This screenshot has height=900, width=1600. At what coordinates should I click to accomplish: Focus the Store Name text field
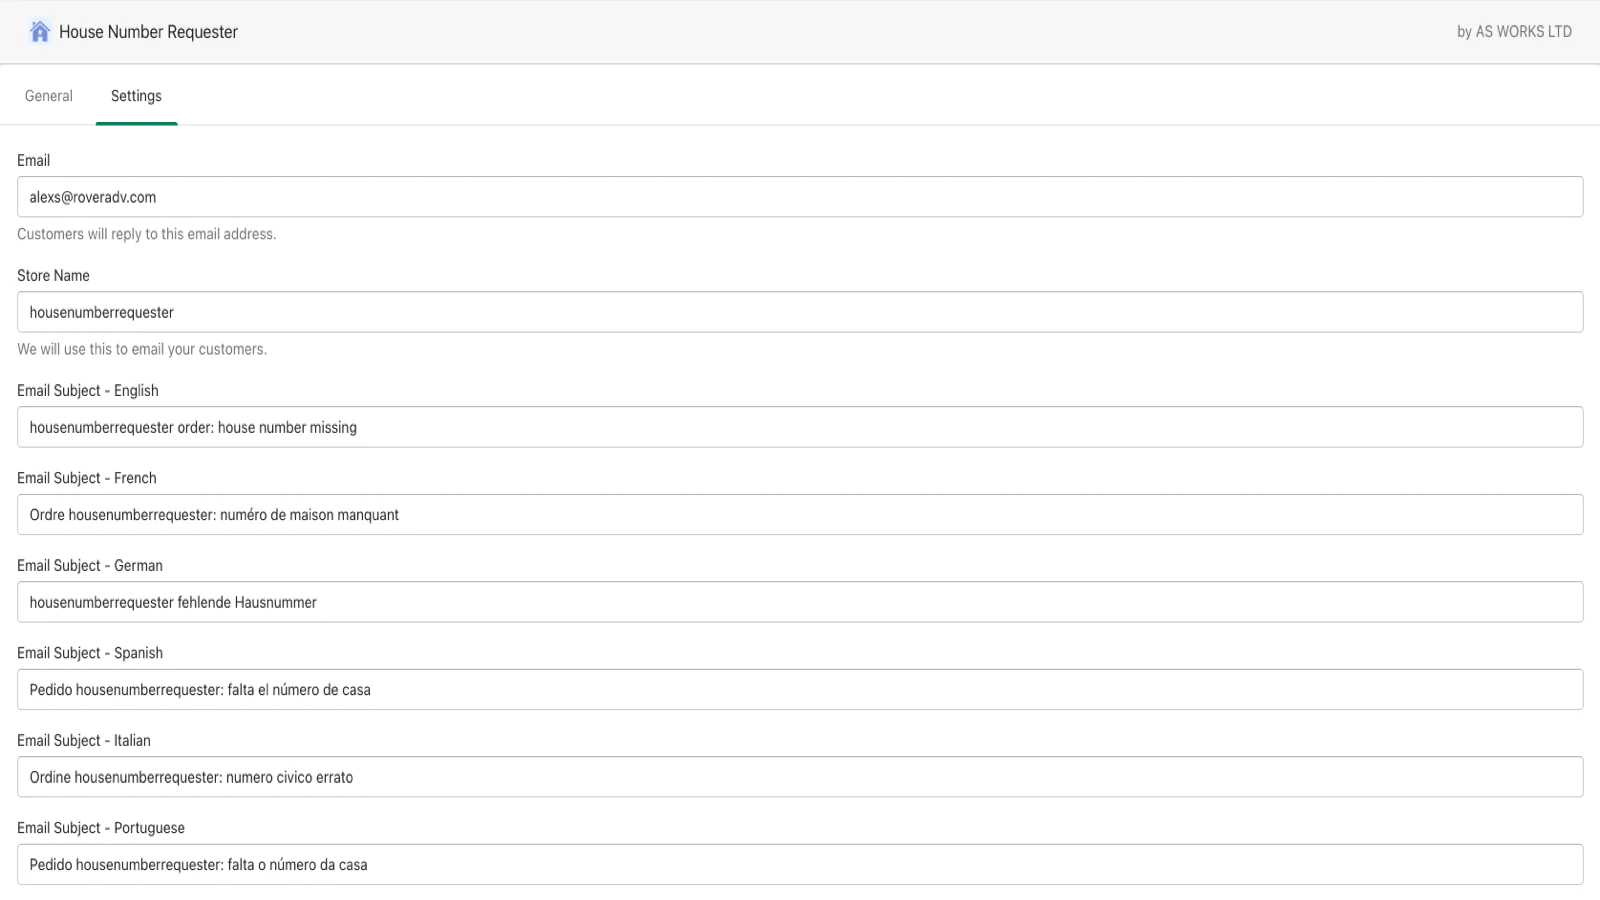point(800,312)
